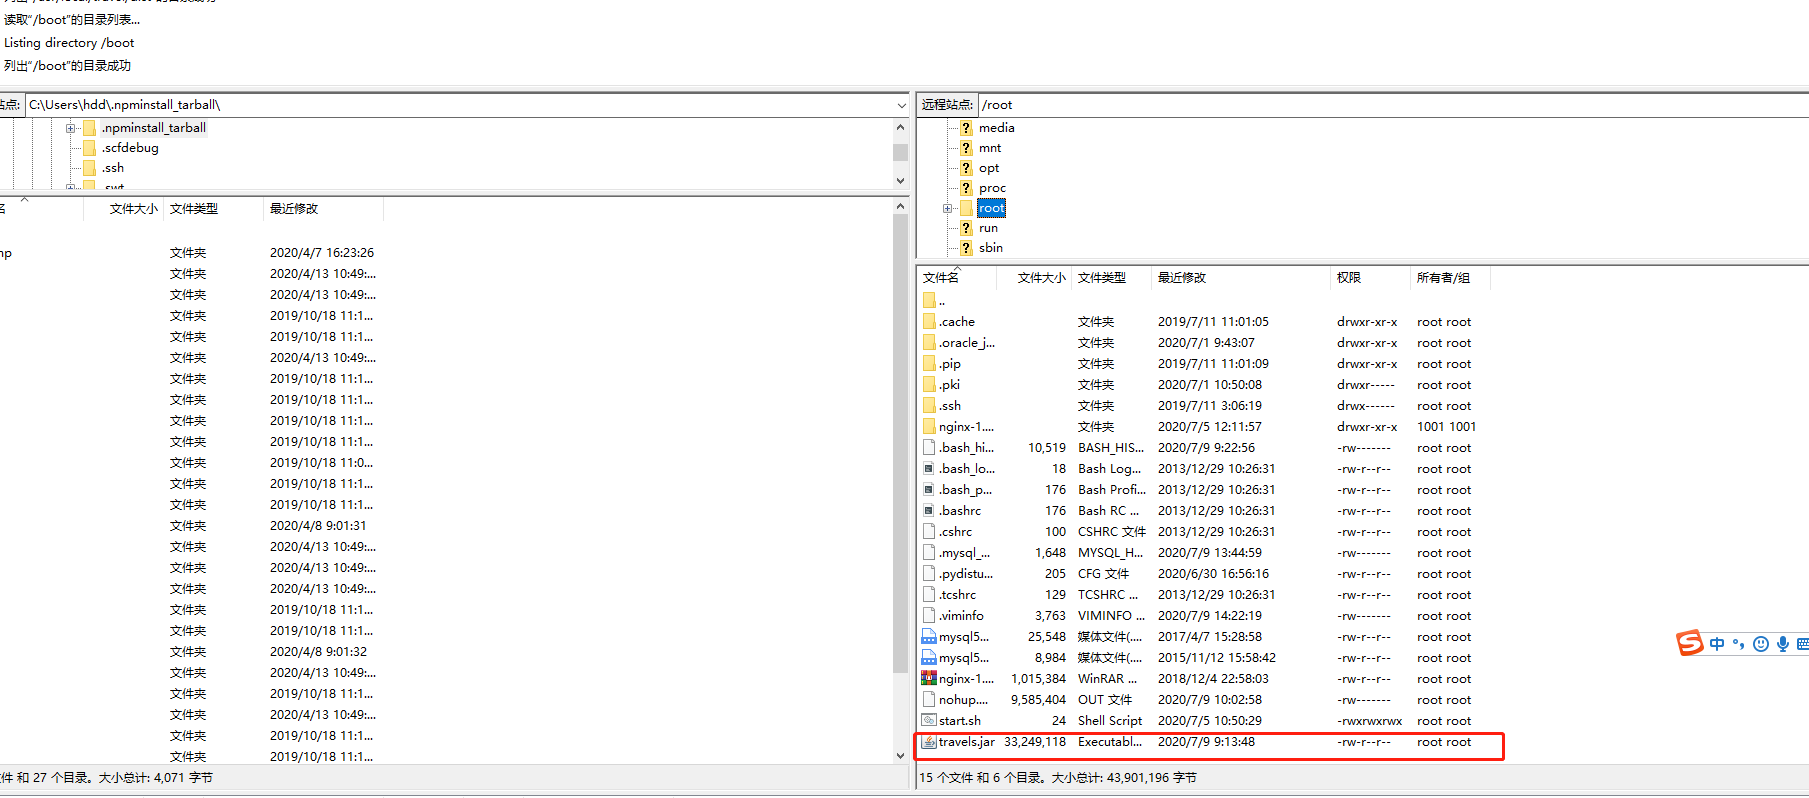
Task: Click the .bash_p... file icon
Action: coord(929,490)
